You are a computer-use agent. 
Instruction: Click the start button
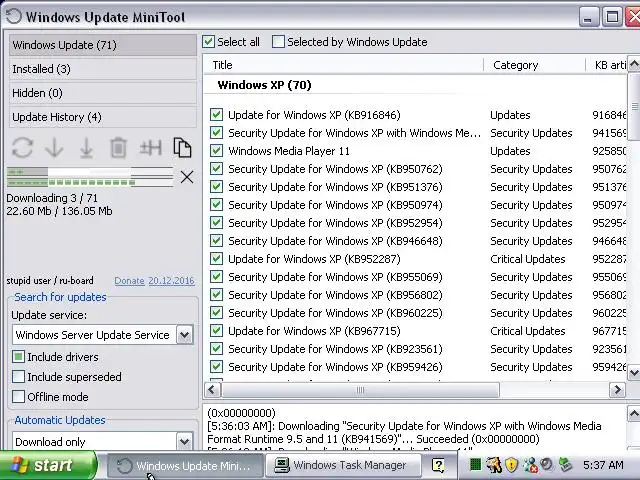48,465
